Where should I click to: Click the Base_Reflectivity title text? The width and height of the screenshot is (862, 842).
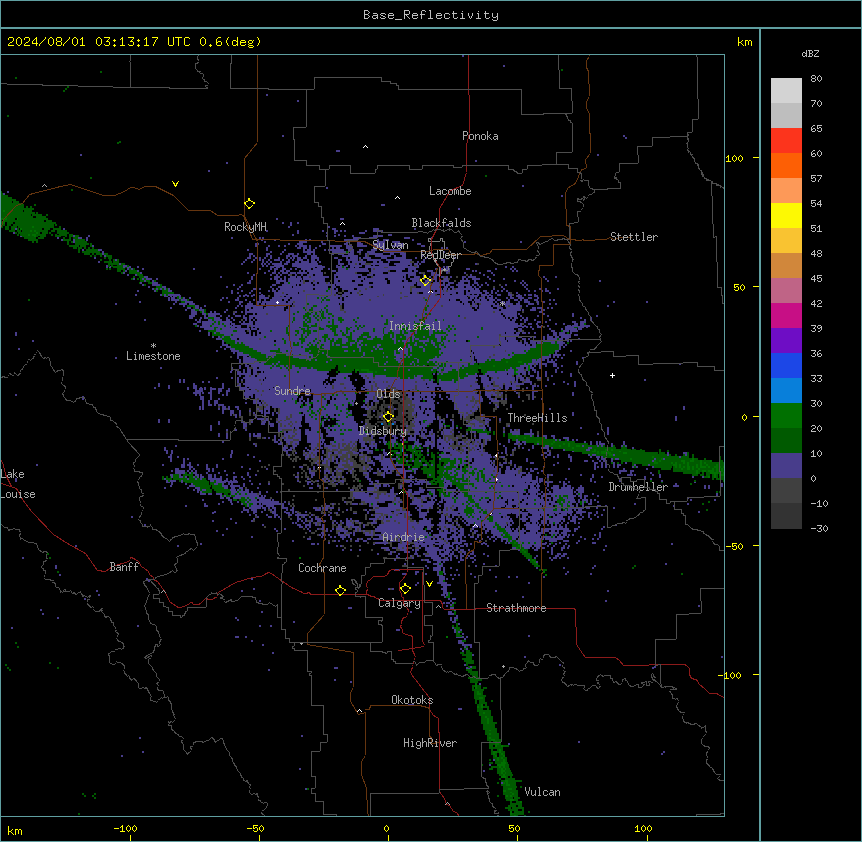click(431, 15)
